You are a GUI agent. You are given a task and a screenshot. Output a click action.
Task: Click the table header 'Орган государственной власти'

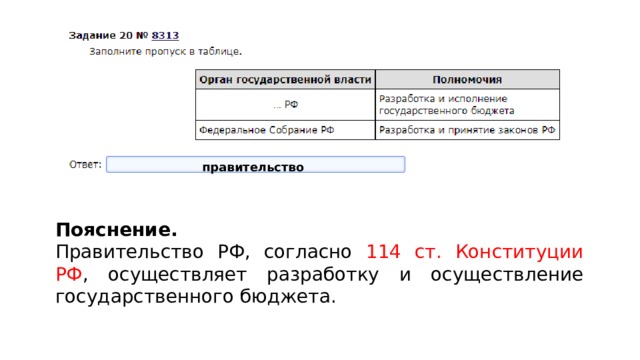[285, 80]
